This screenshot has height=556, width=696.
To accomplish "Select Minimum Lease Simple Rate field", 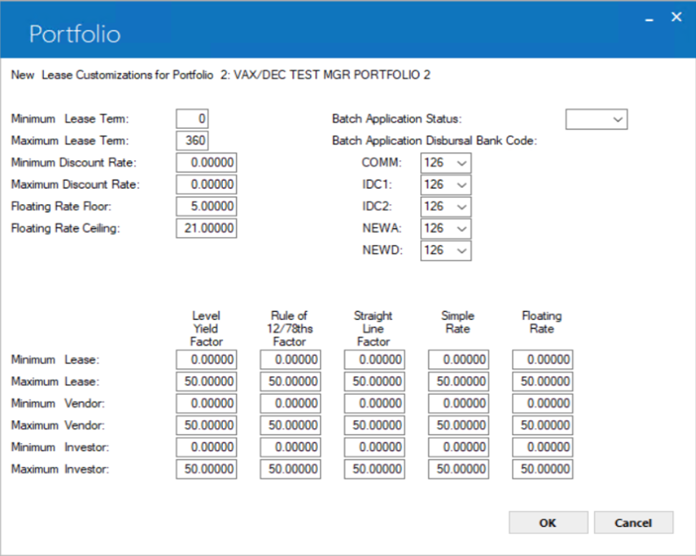I will (459, 359).
